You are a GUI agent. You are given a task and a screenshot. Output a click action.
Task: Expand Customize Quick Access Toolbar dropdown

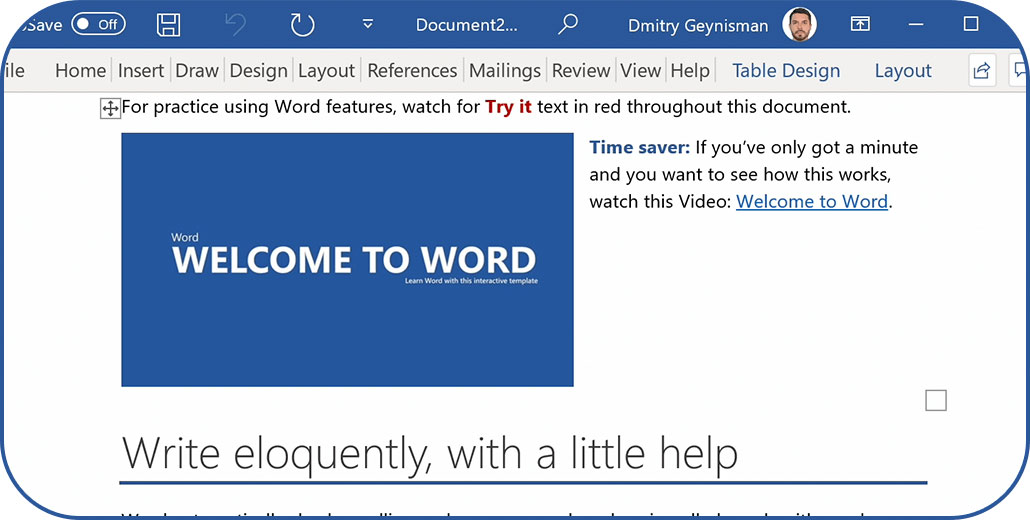(368, 25)
